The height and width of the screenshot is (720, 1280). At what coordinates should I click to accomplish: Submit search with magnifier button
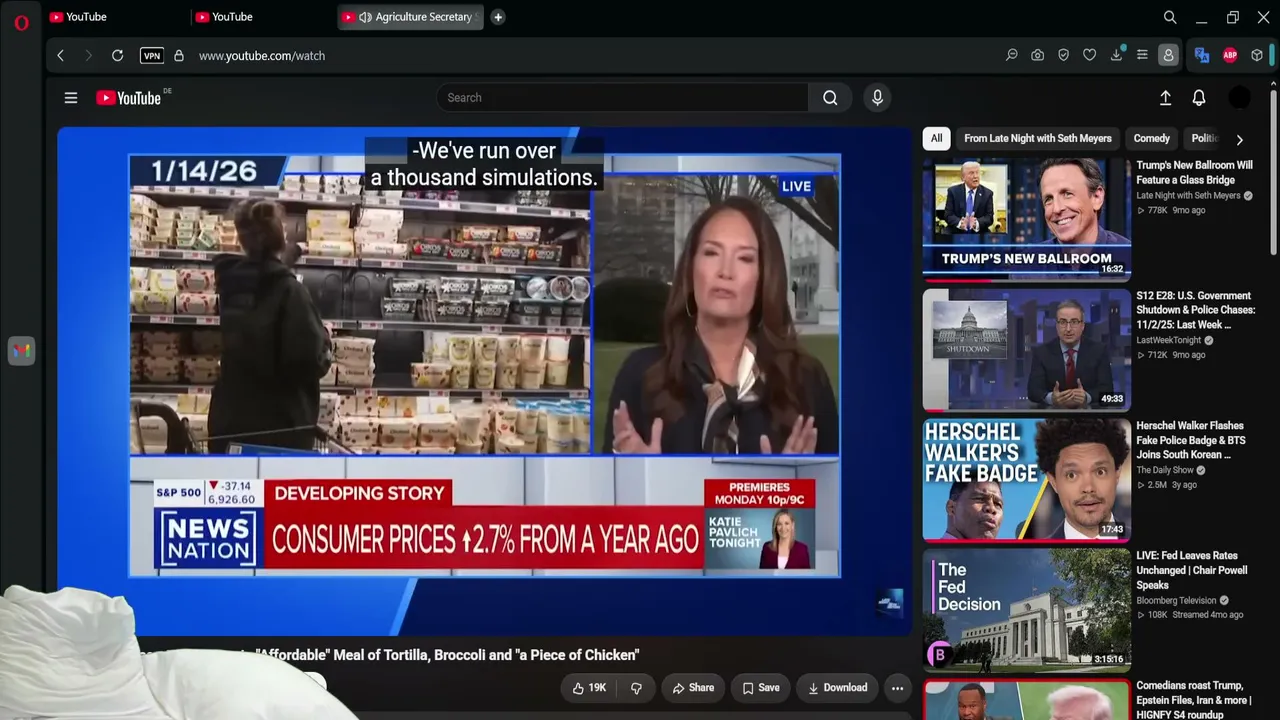click(x=830, y=98)
